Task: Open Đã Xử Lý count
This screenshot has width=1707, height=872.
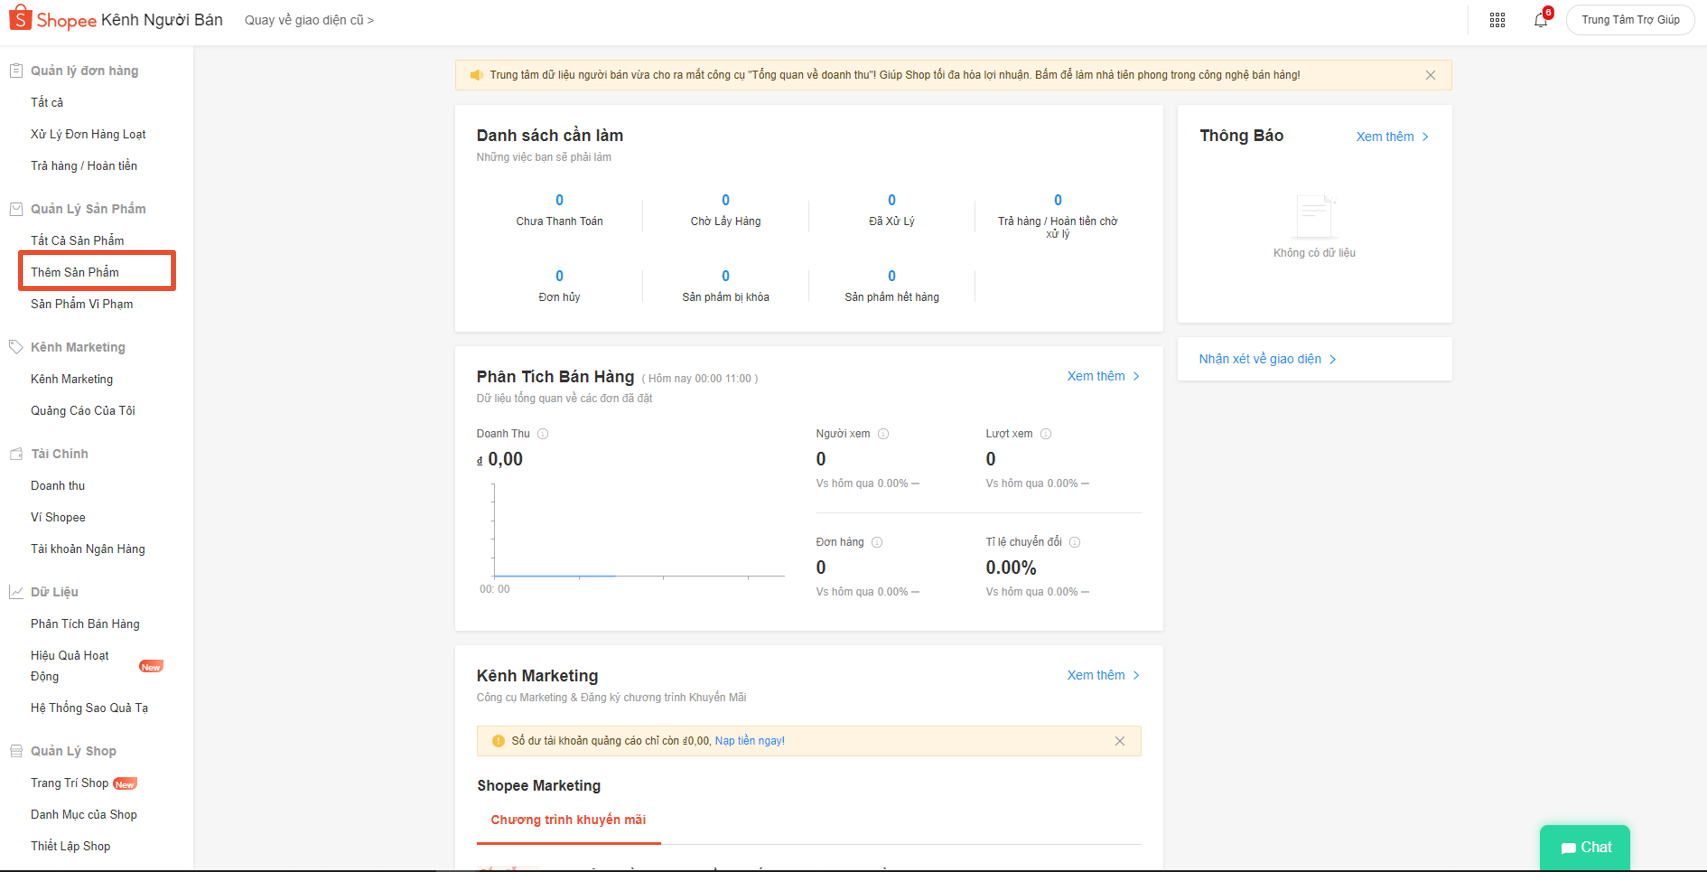Action: 892,200
